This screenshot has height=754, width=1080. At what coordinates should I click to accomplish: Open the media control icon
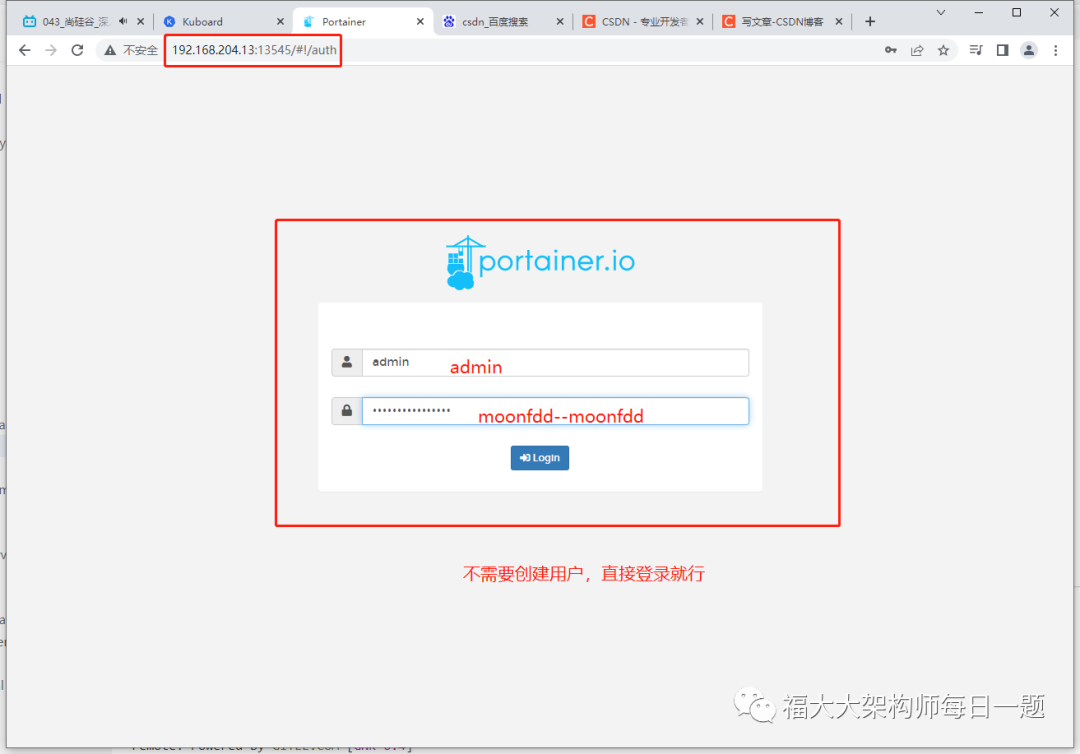point(976,50)
